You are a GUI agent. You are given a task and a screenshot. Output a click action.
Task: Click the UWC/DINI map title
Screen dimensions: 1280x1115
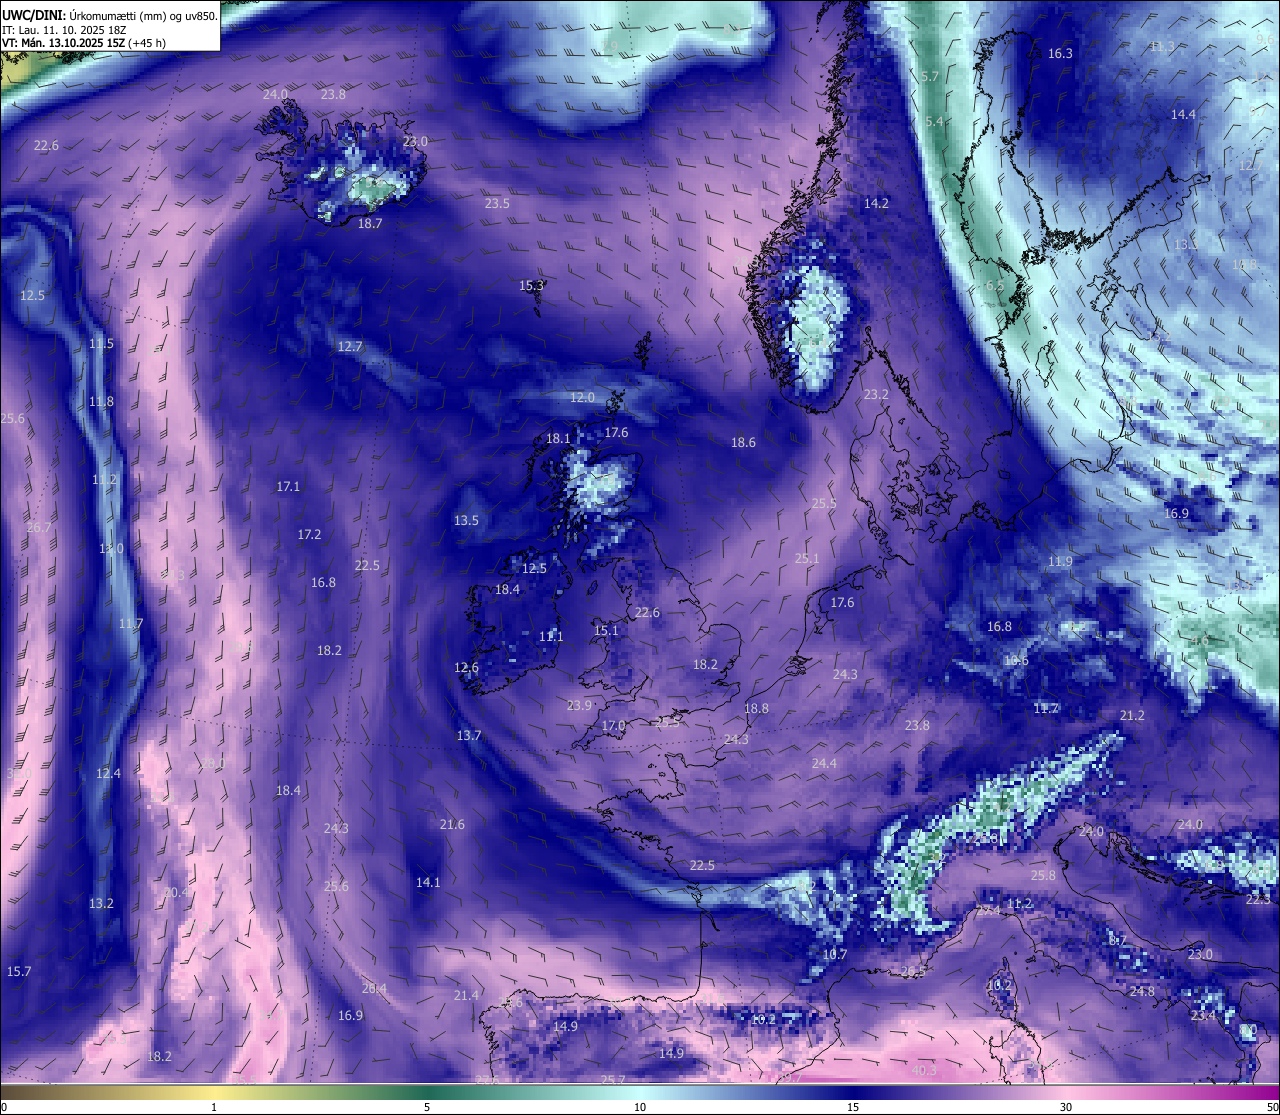109,14
